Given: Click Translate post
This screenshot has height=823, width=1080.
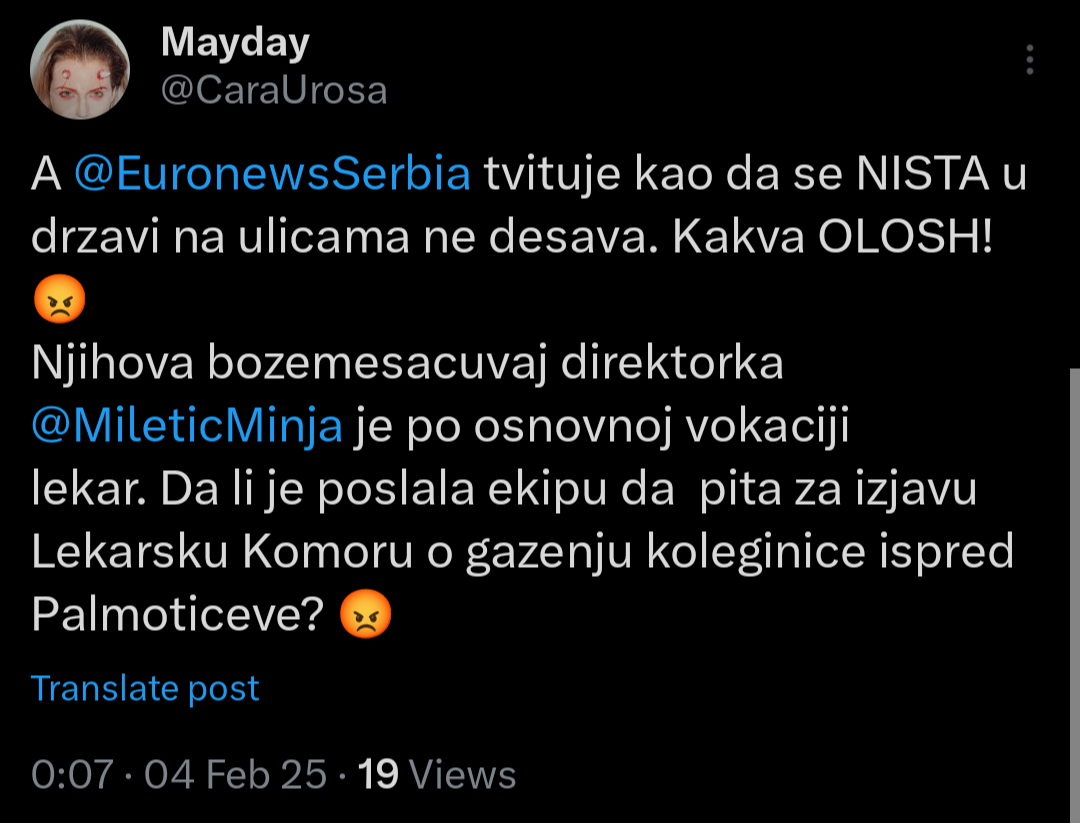Looking at the screenshot, I should point(145,688).
